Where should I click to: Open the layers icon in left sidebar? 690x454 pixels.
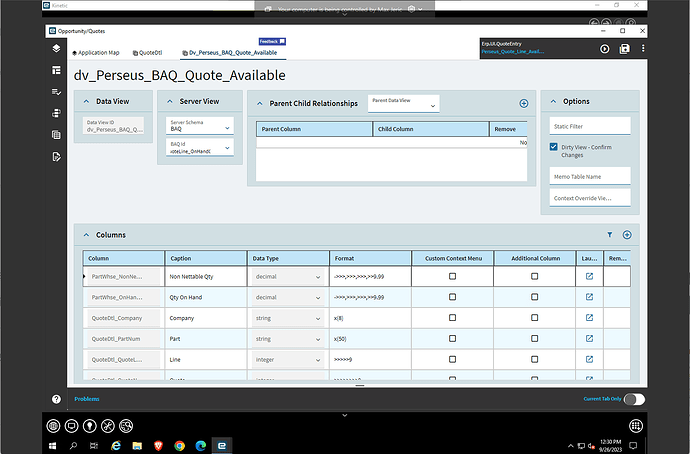pos(56,48)
